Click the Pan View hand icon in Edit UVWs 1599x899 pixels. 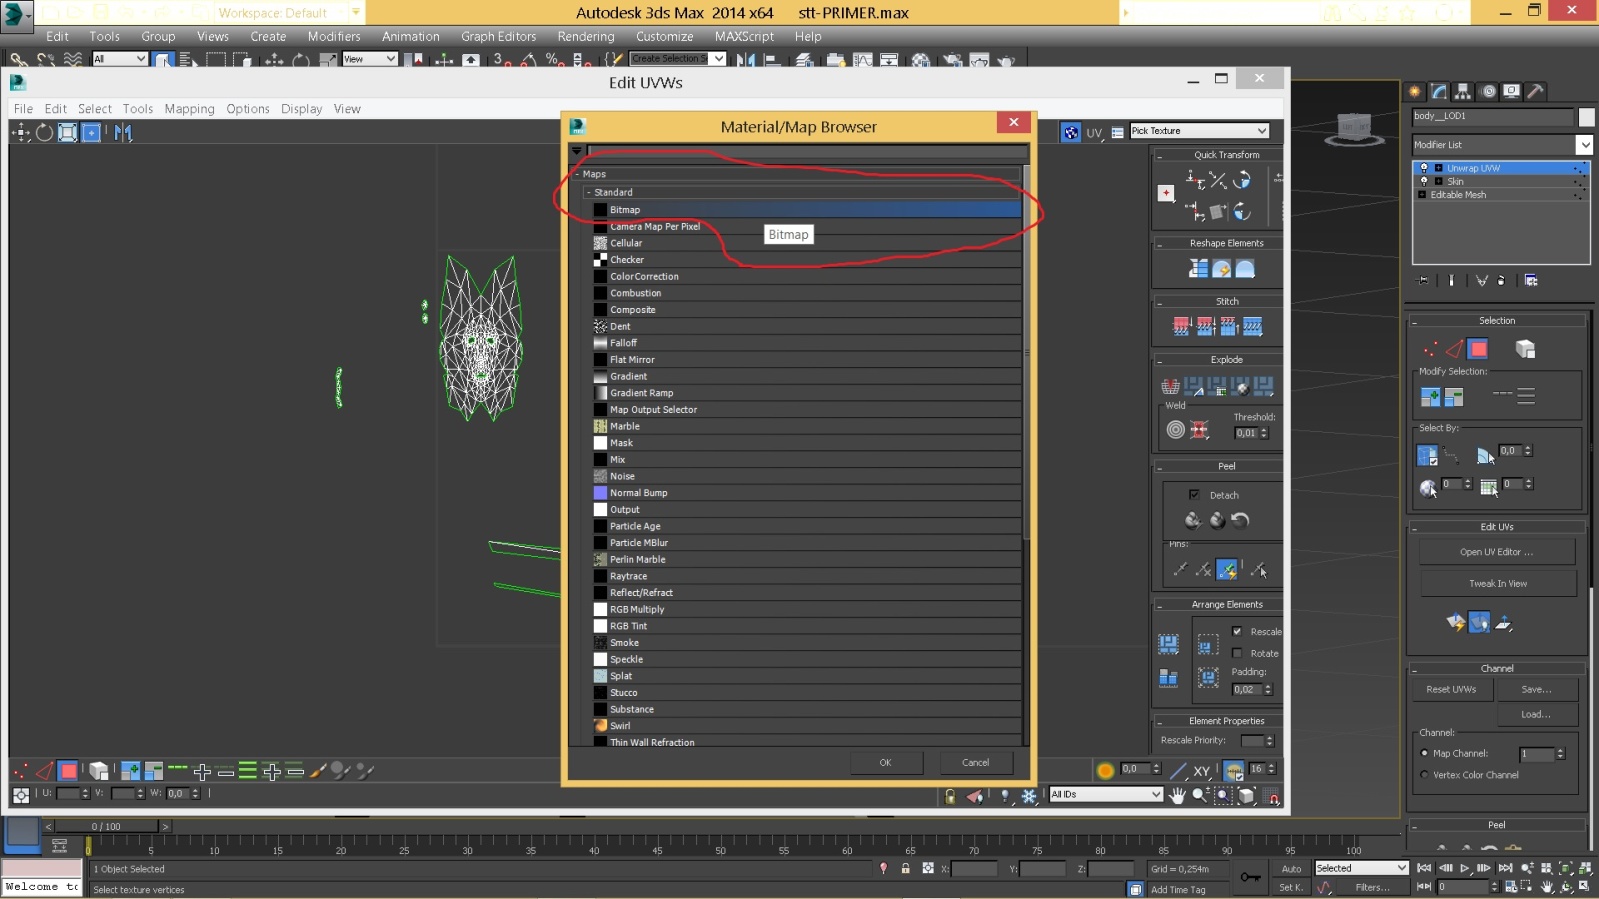(1178, 796)
